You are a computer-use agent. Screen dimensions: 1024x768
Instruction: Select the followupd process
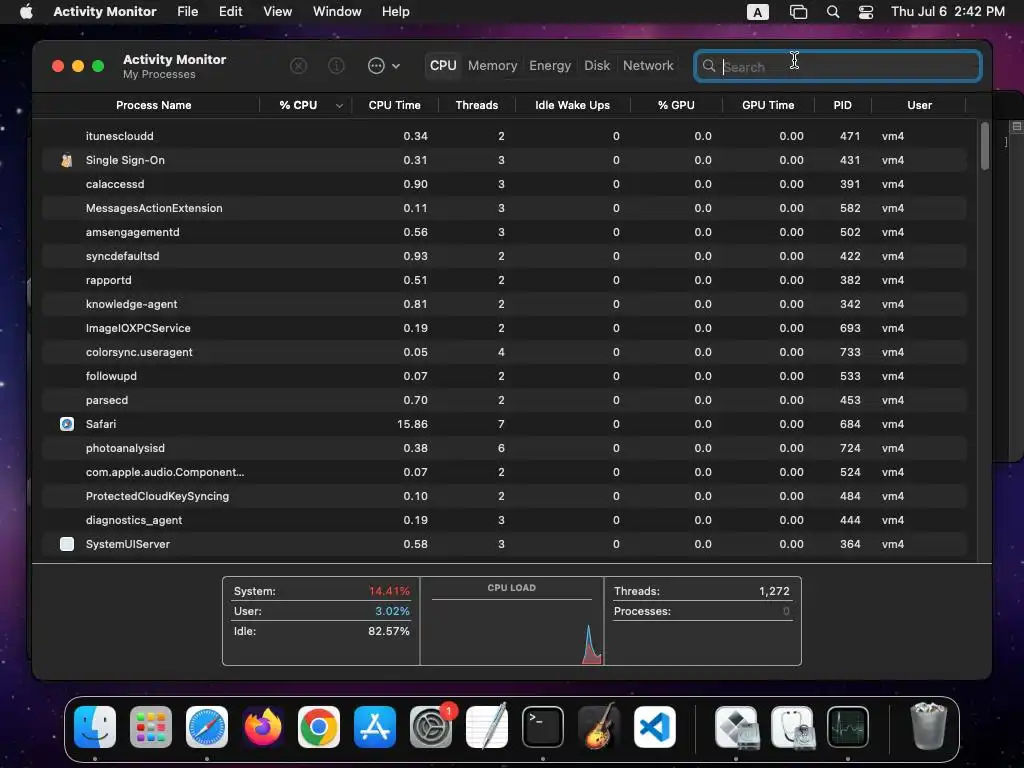(x=504, y=376)
